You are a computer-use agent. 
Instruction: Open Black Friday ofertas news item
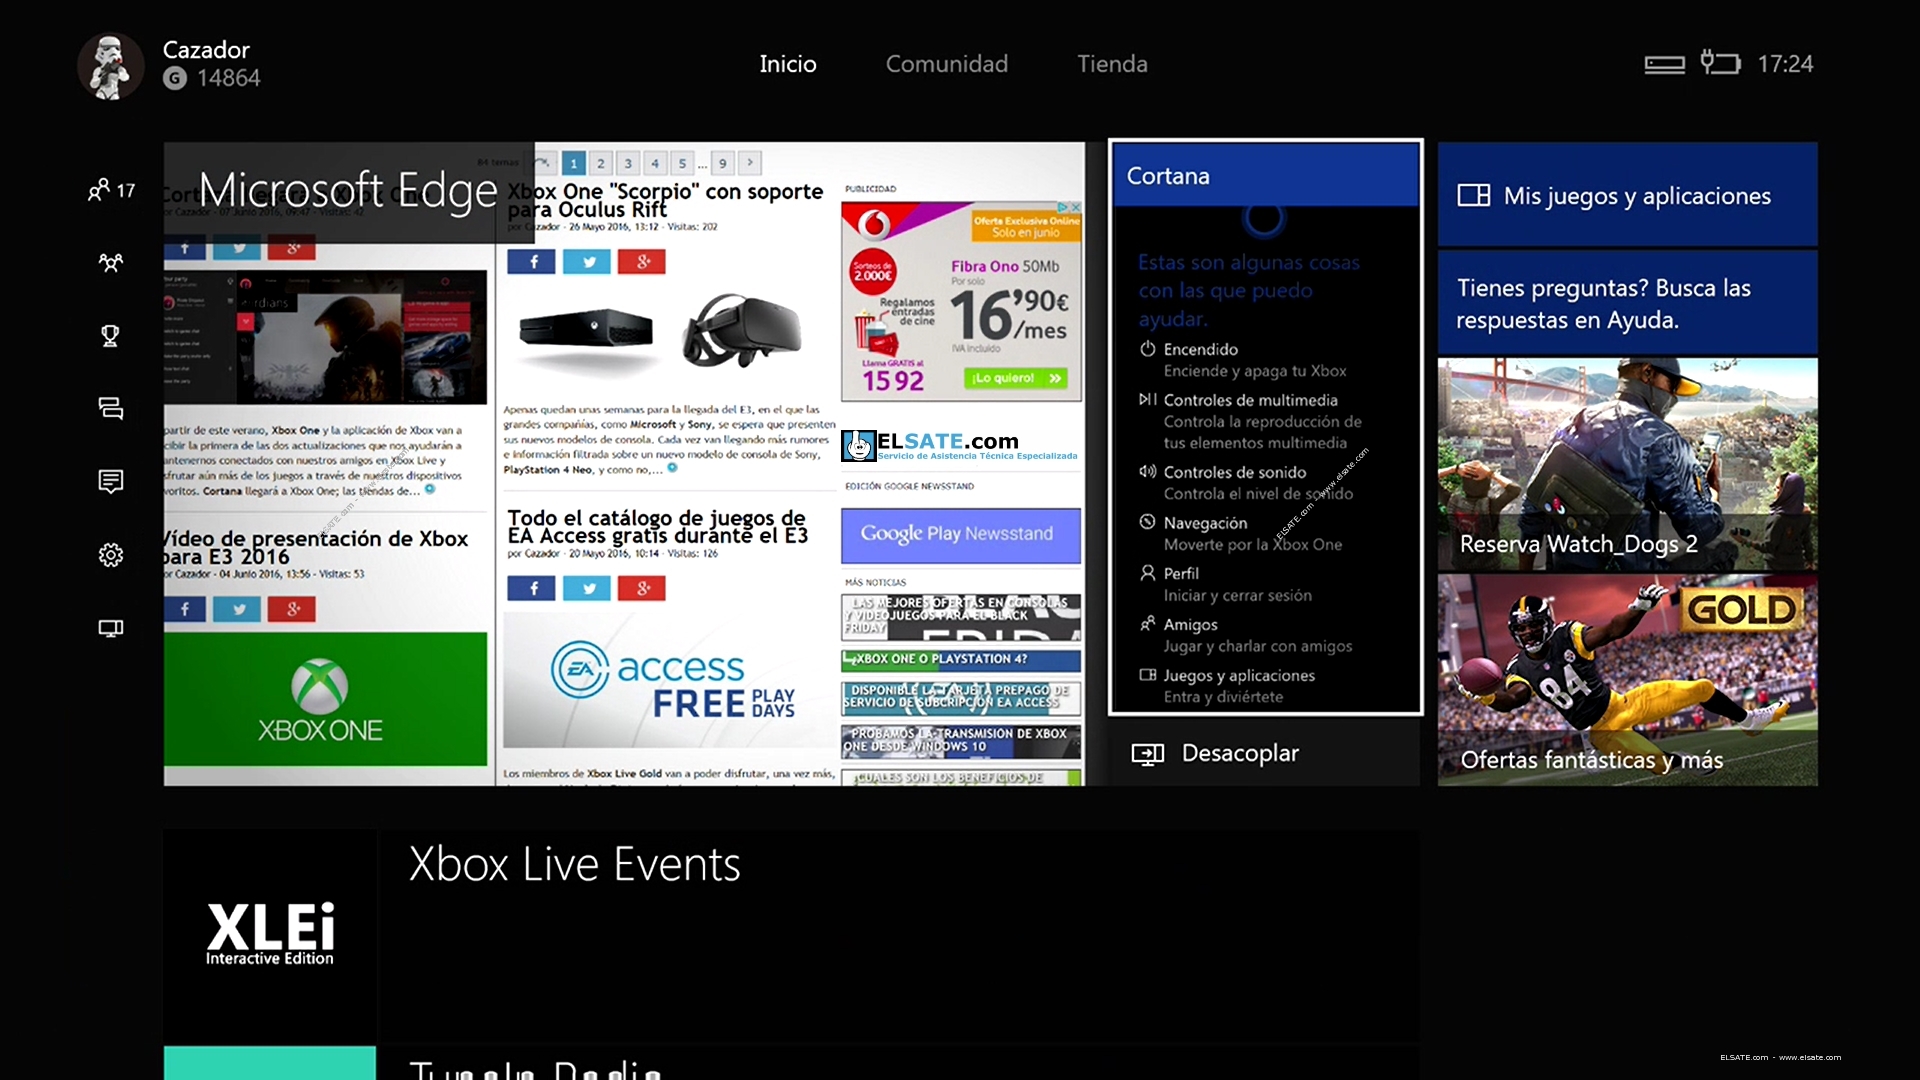point(960,617)
